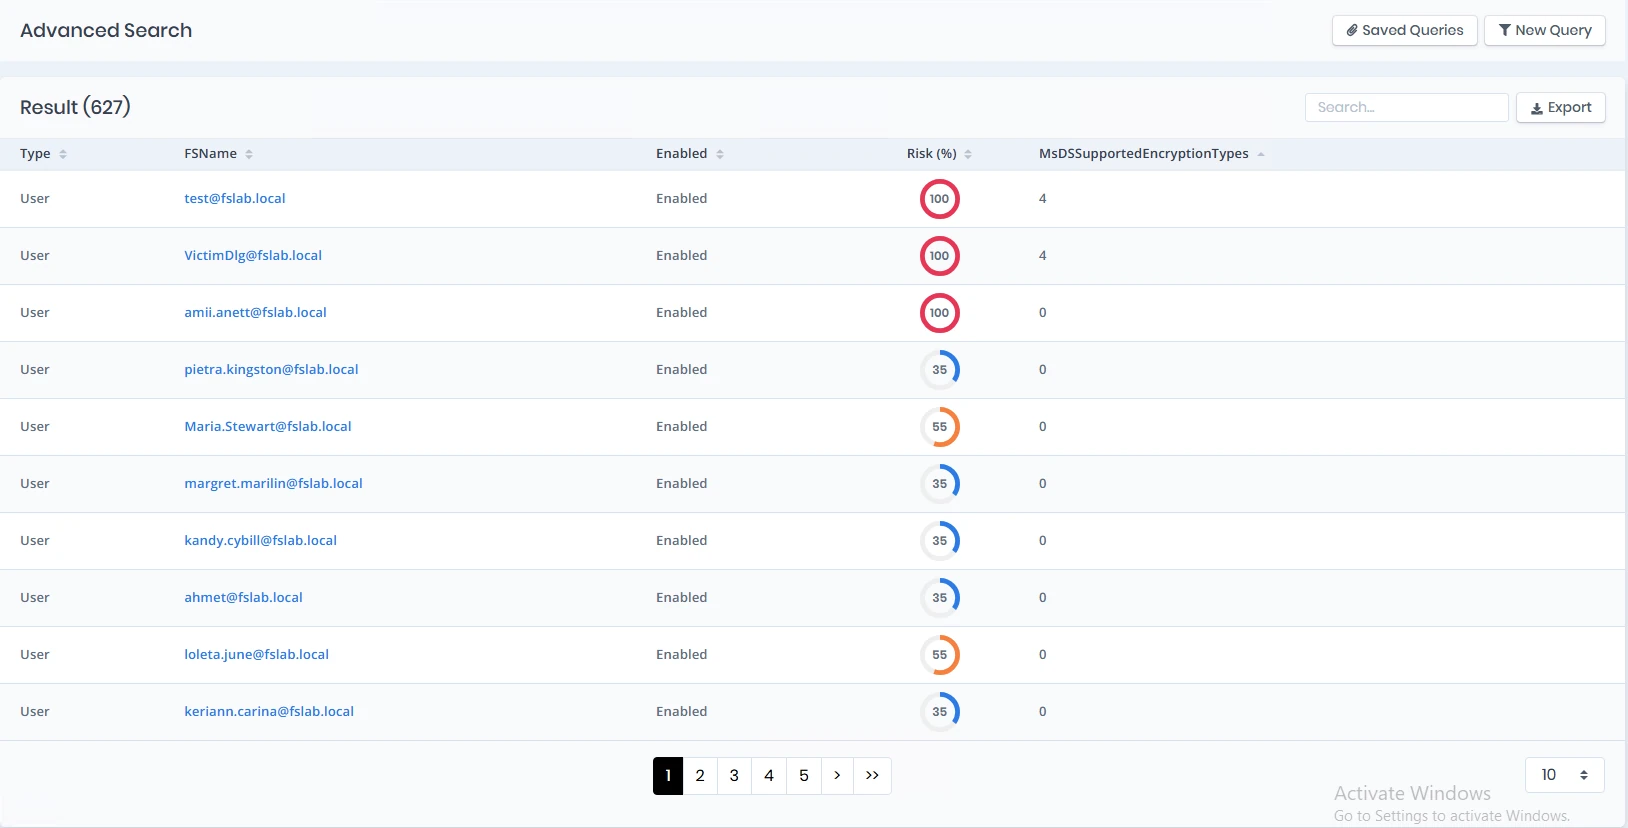Go to next results page arrow

click(837, 776)
